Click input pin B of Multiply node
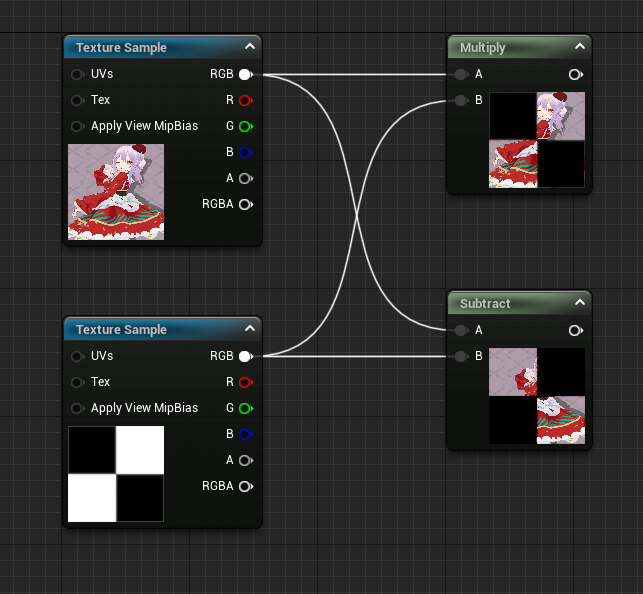The width and height of the screenshot is (643, 594). point(461,100)
